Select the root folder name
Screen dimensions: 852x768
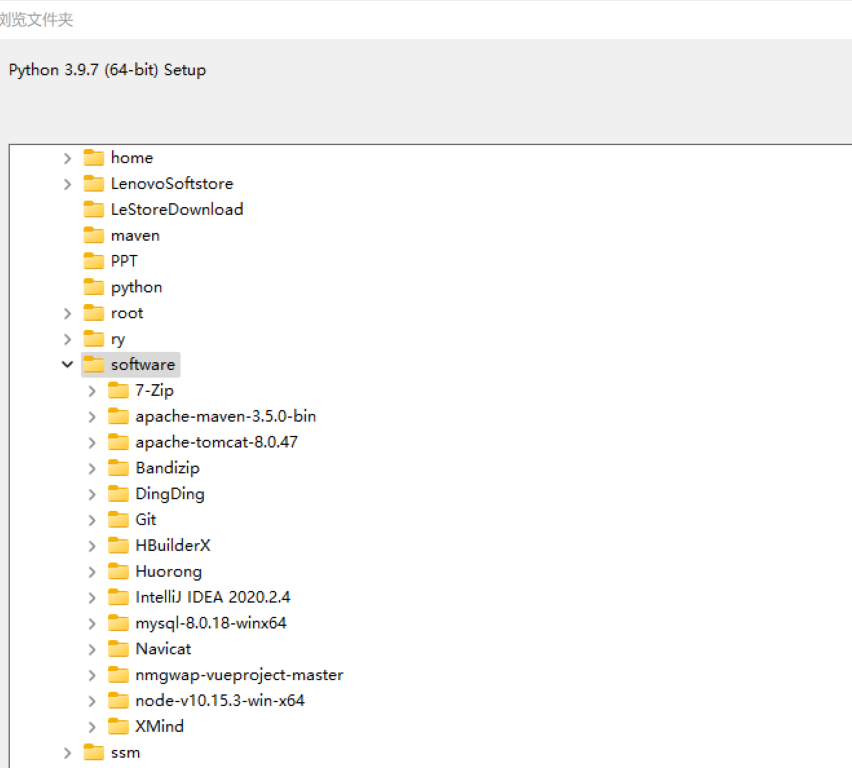point(127,314)
